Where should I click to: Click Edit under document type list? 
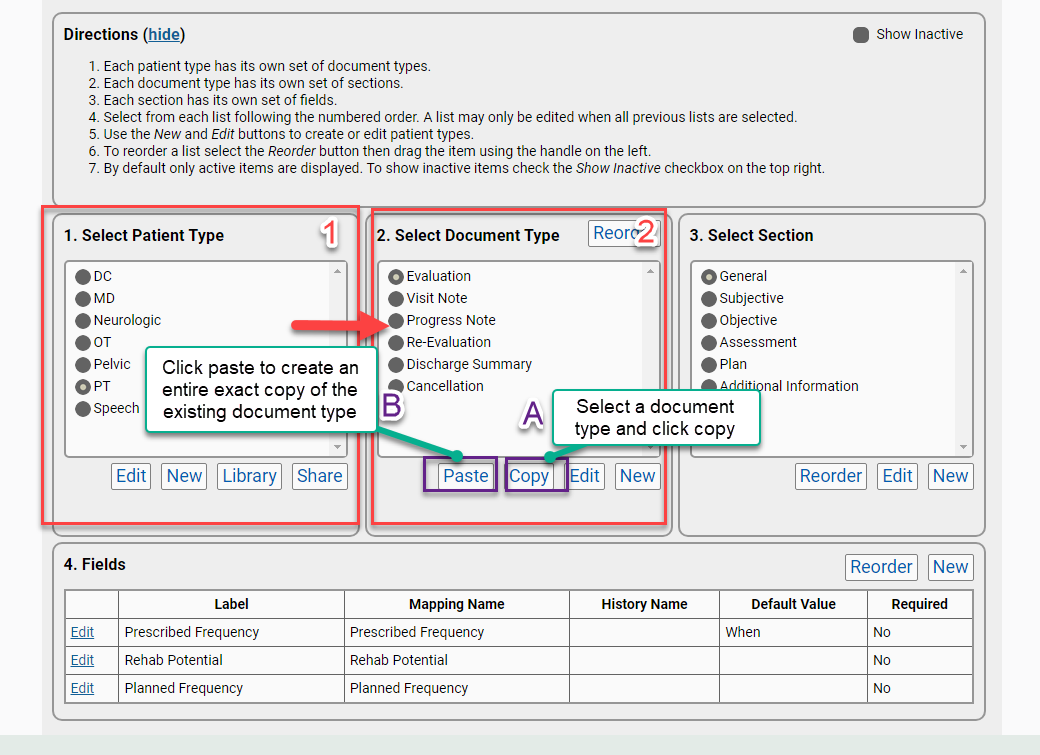click(584, 476)
